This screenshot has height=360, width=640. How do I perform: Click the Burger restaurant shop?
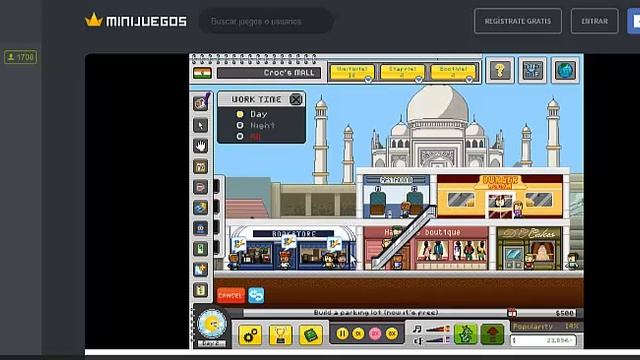pyautogui.click(x=500, y=196)
